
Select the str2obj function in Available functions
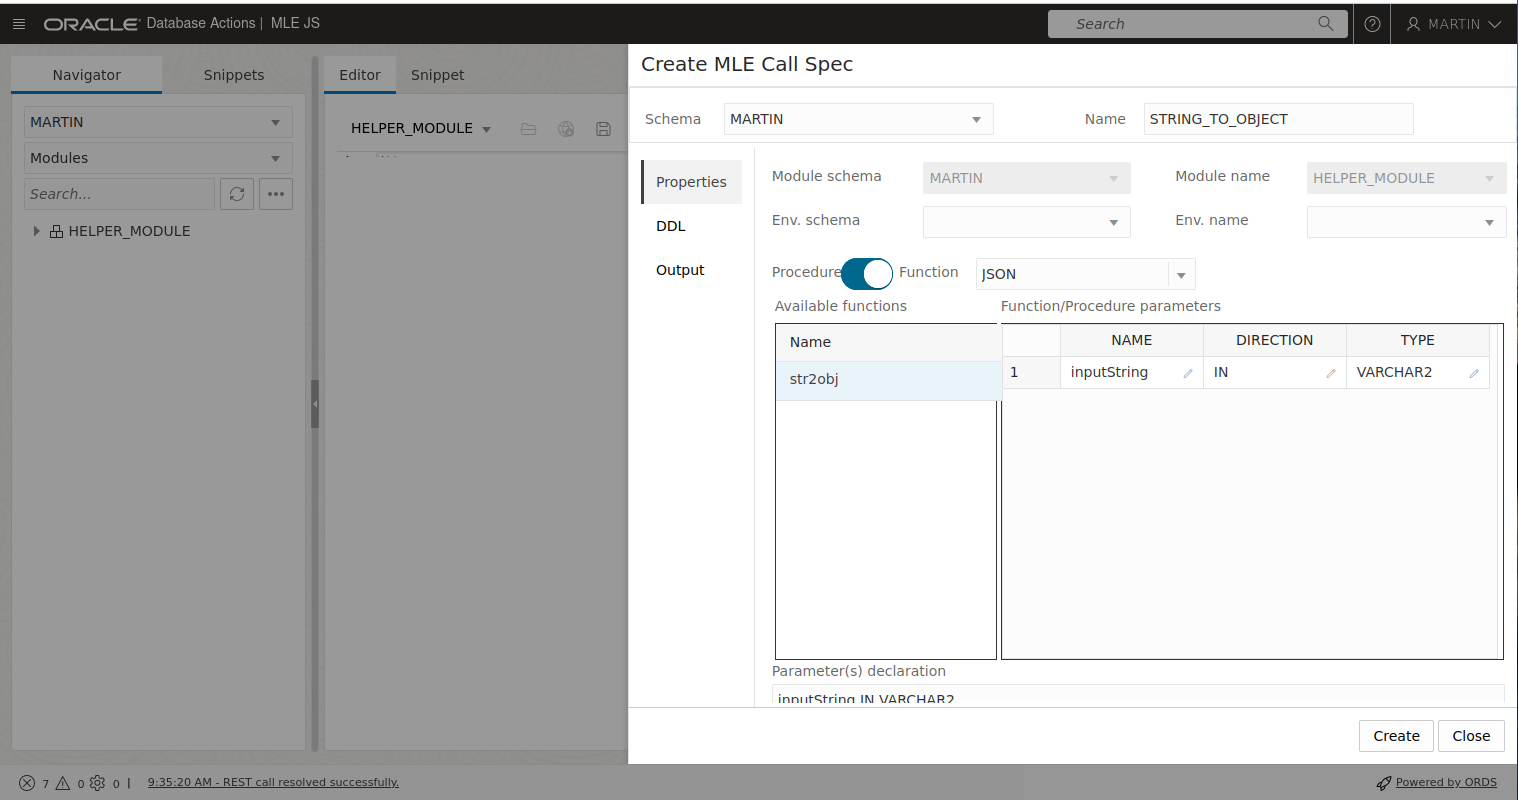click(x=814, y=379)
